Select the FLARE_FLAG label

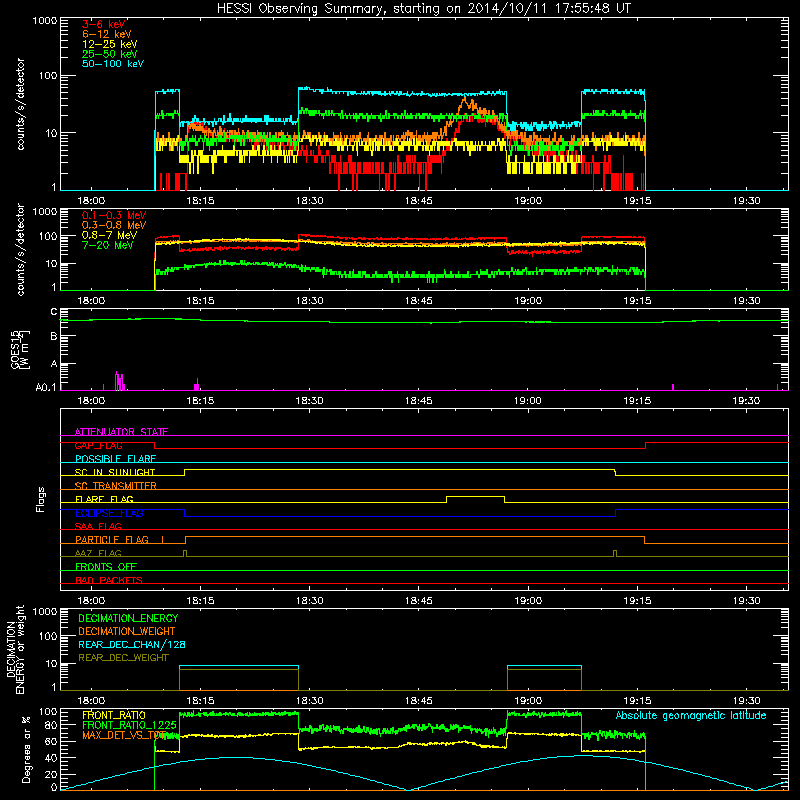[x=104, y=499]
